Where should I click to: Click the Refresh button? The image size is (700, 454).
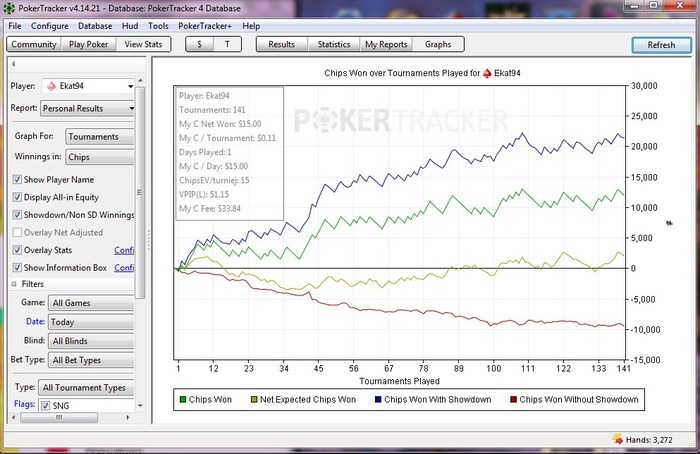click(662, 45)
